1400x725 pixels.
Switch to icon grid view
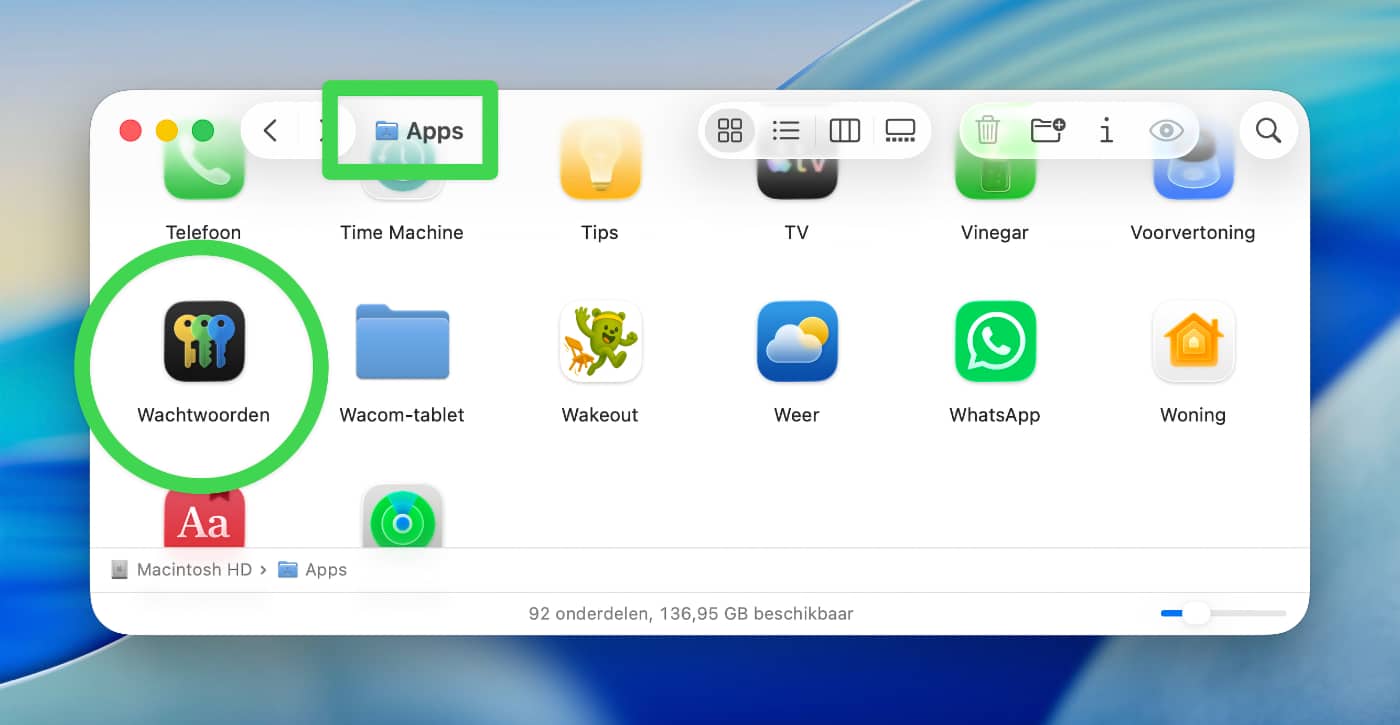730,131
